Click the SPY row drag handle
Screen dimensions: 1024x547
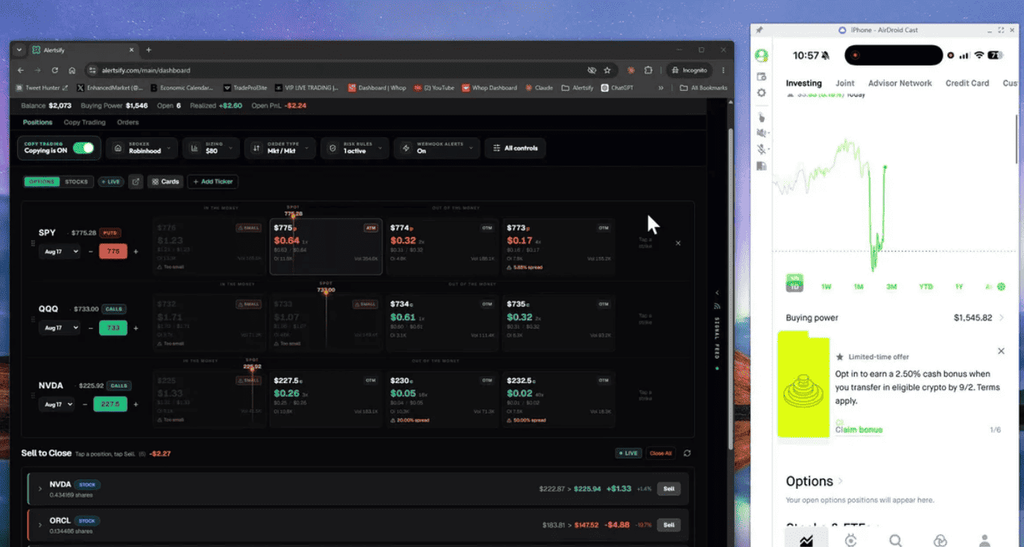click(33, 243)
